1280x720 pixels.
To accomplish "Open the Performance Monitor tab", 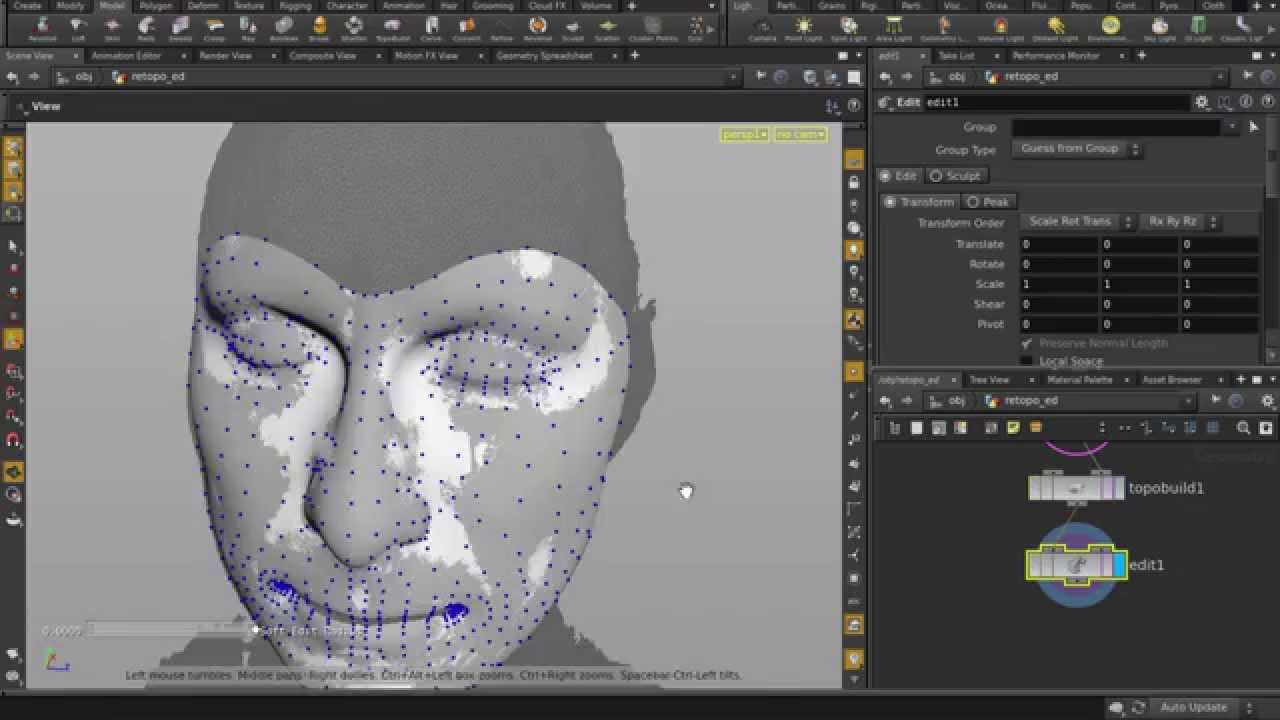I will pos(1056,56).
